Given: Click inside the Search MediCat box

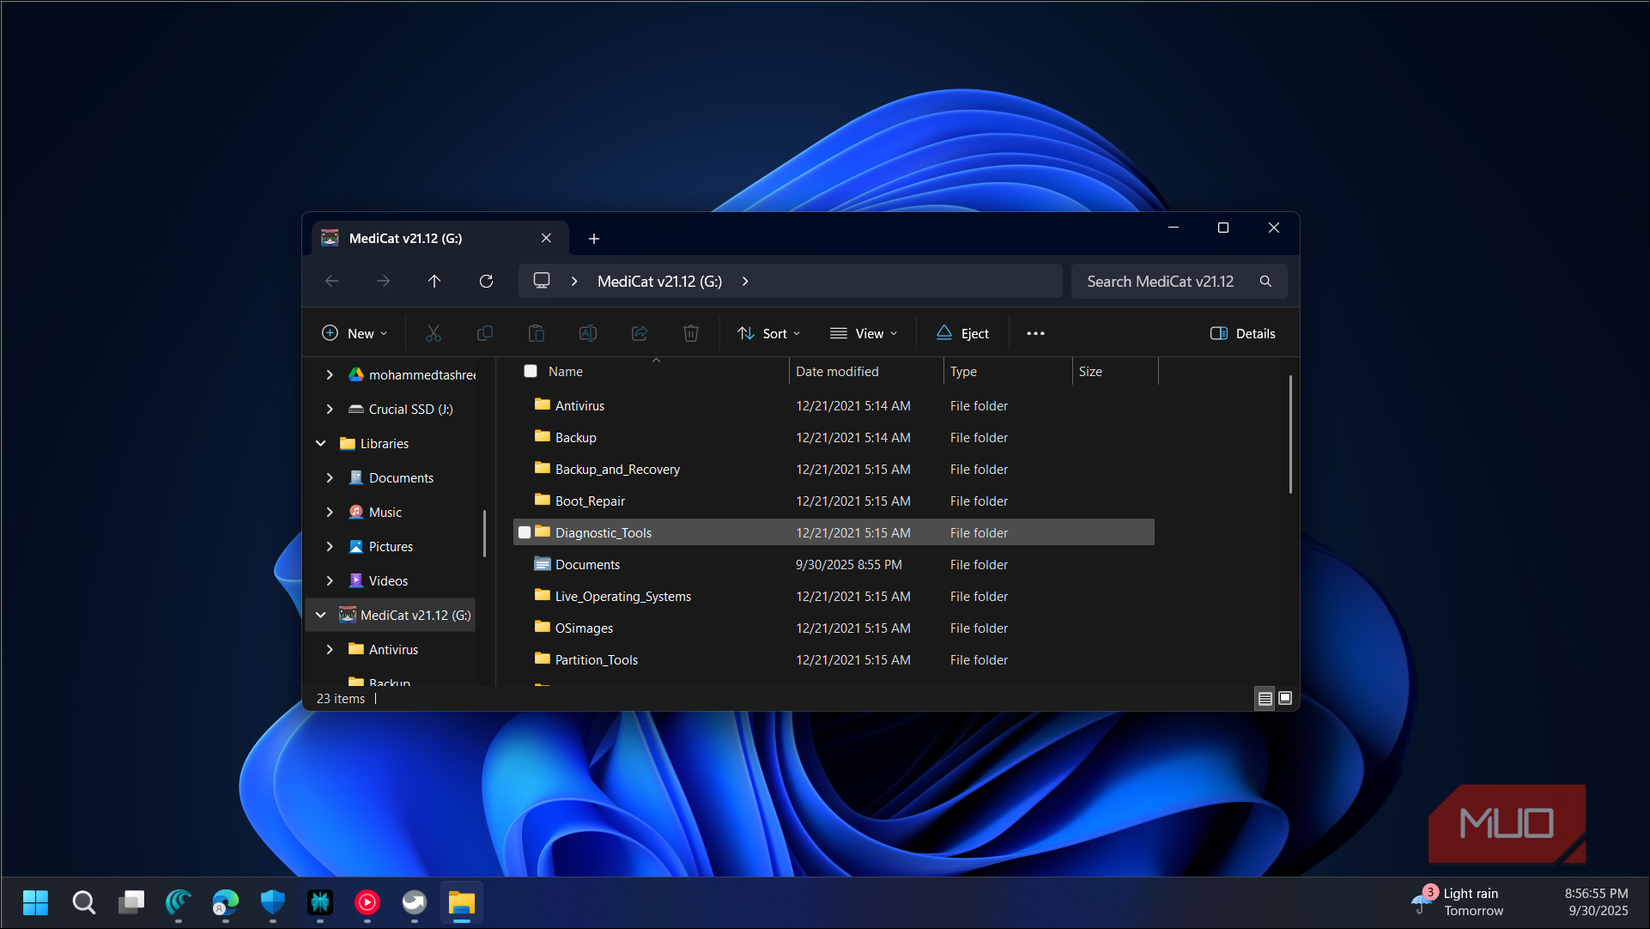Looking at the screenshot, I should point(1160,281).
